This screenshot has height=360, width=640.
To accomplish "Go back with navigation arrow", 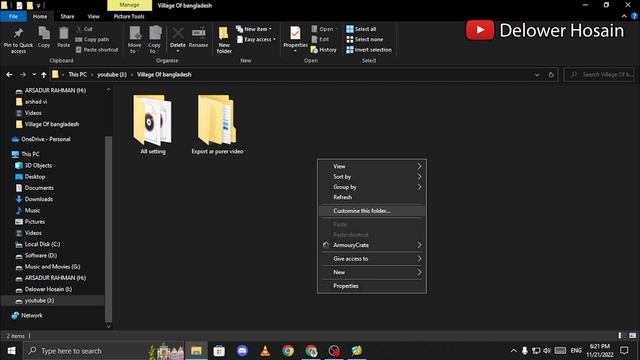I will (x=9, y=75).
